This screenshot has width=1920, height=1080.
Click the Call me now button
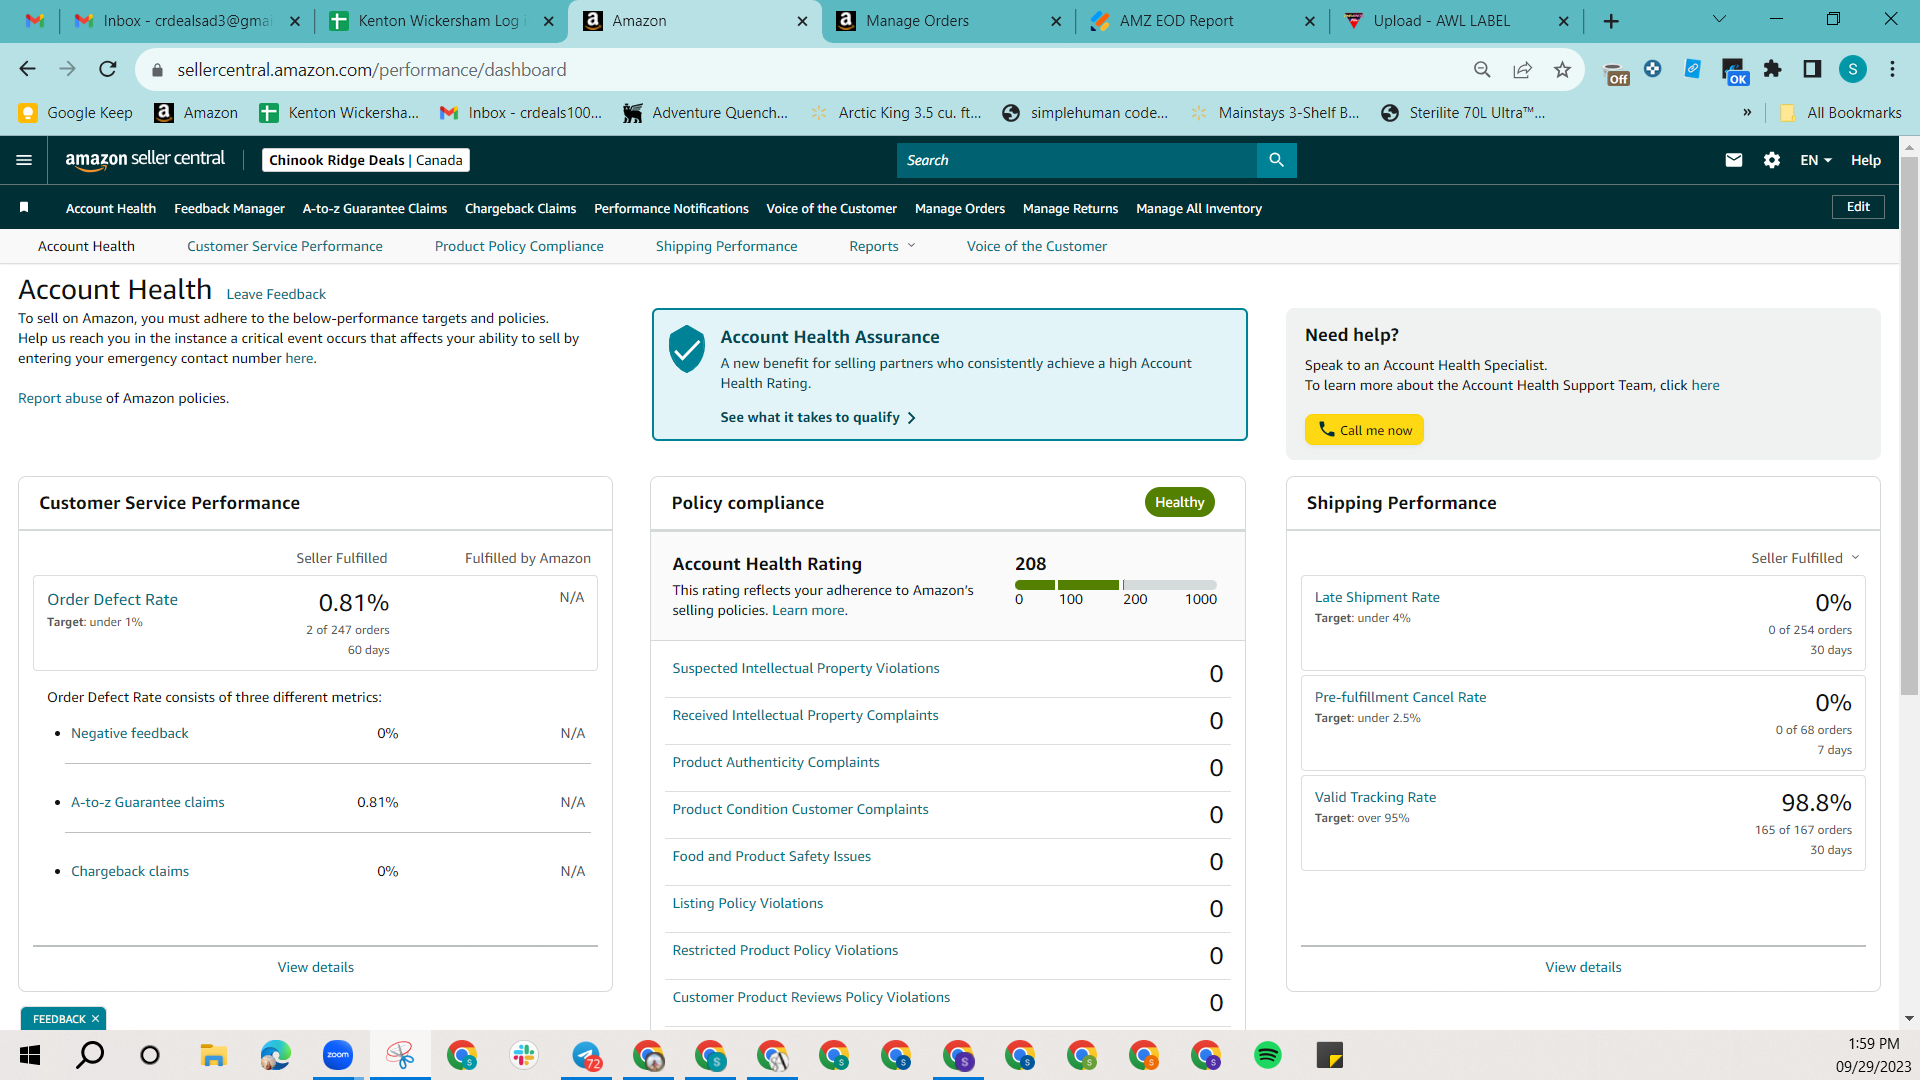point(1364,430)
